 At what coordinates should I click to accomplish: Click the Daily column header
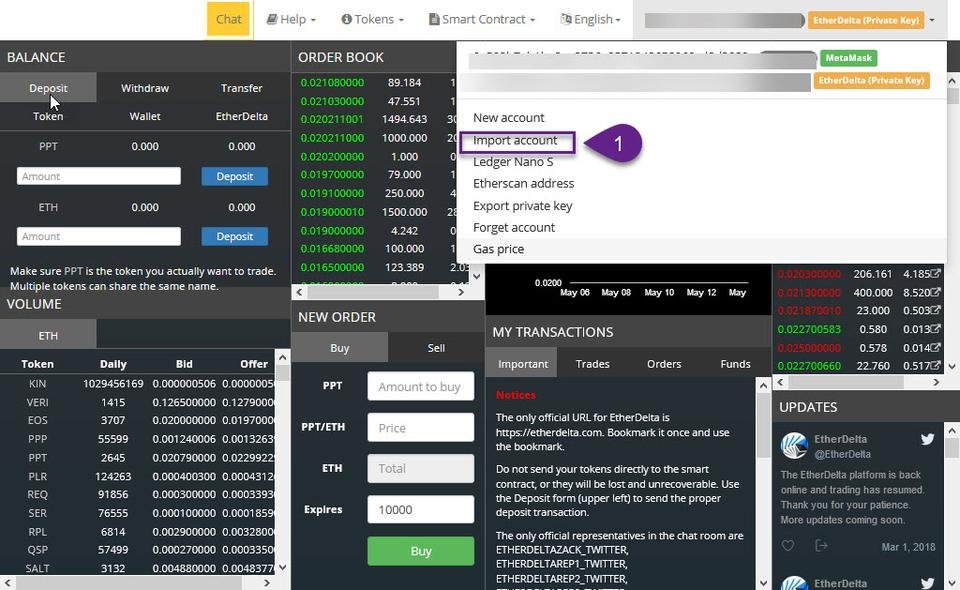click(113, 364)
